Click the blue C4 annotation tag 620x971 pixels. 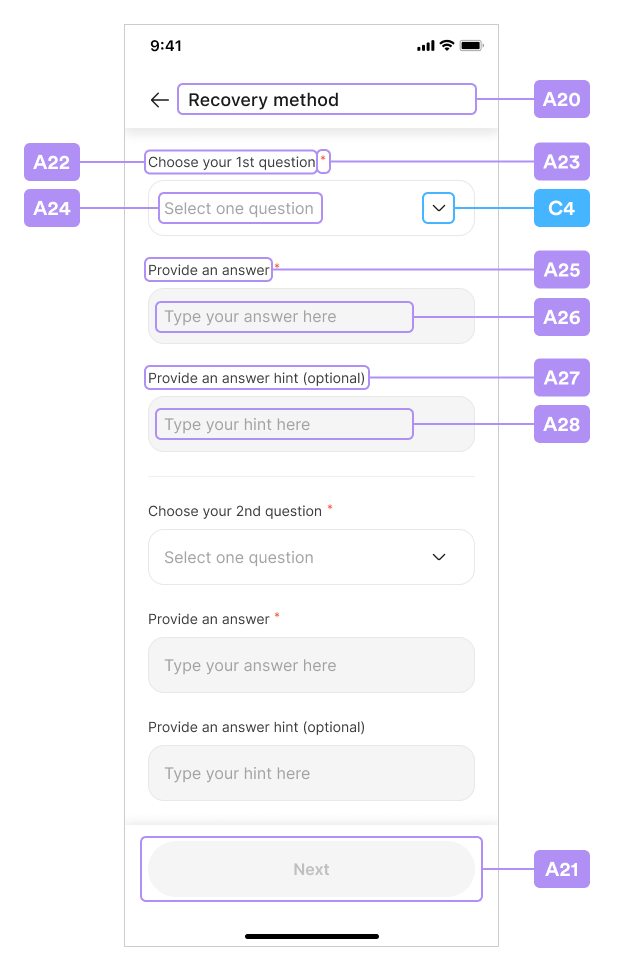point(561,208)
